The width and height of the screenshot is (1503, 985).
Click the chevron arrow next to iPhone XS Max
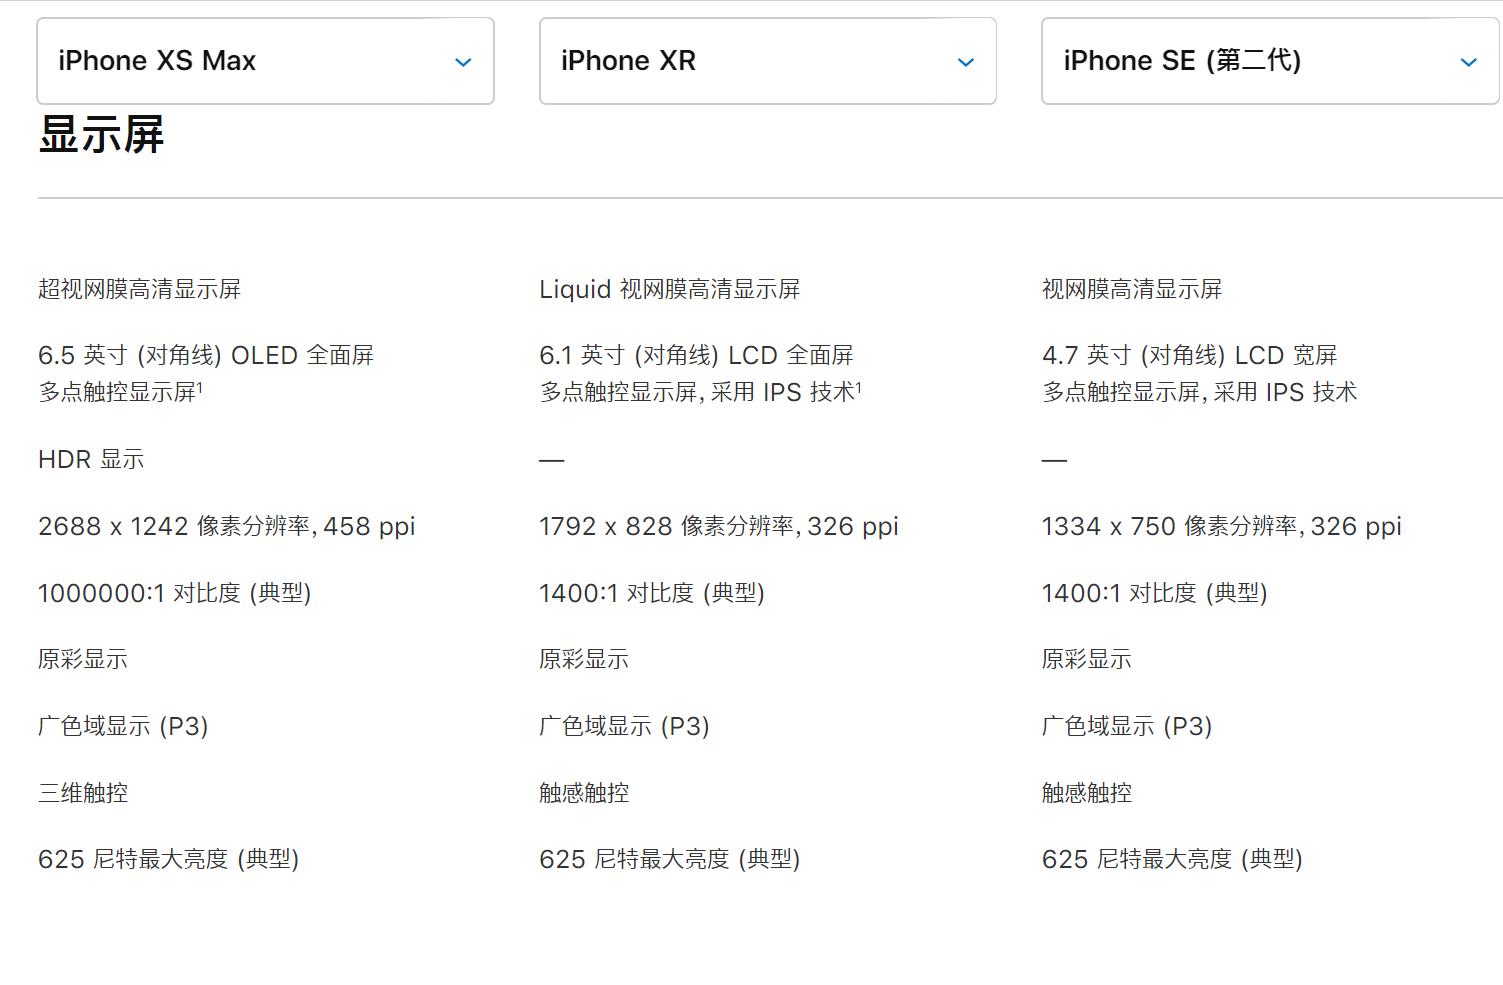[x=463, y=62]
